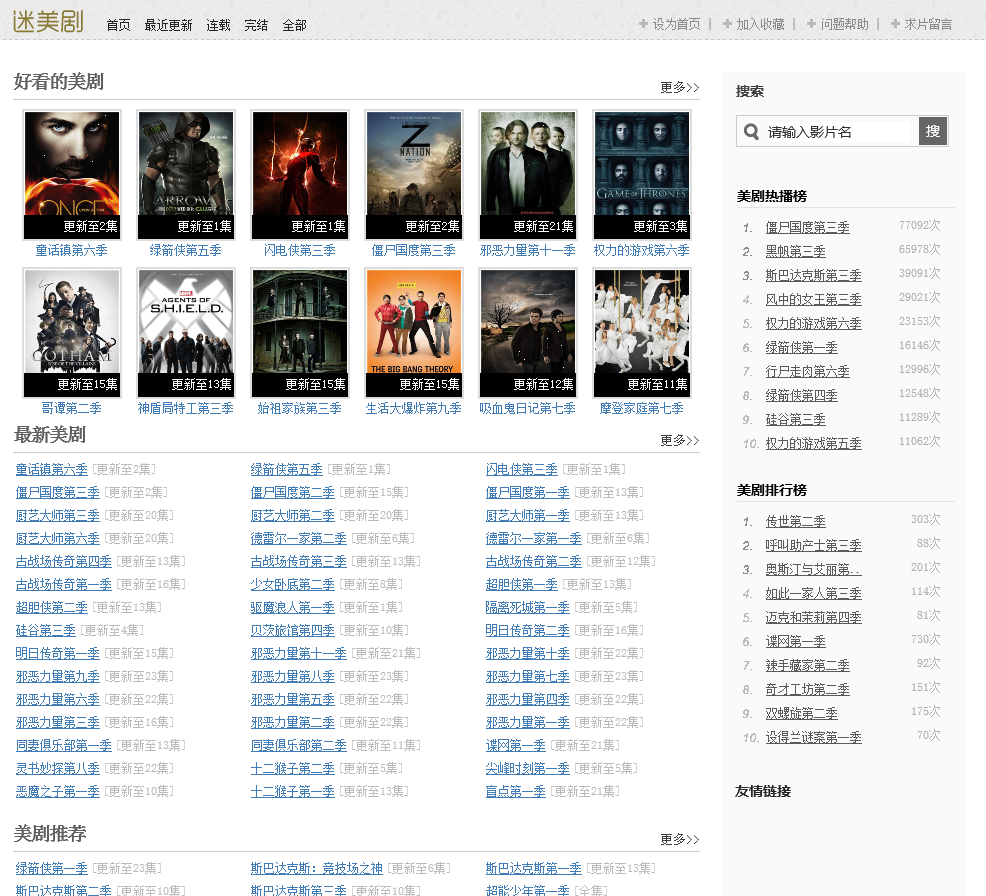Open 隔离死城第一季 in latest list
This screenshot has height=896, width=986.
click(528, 607)
